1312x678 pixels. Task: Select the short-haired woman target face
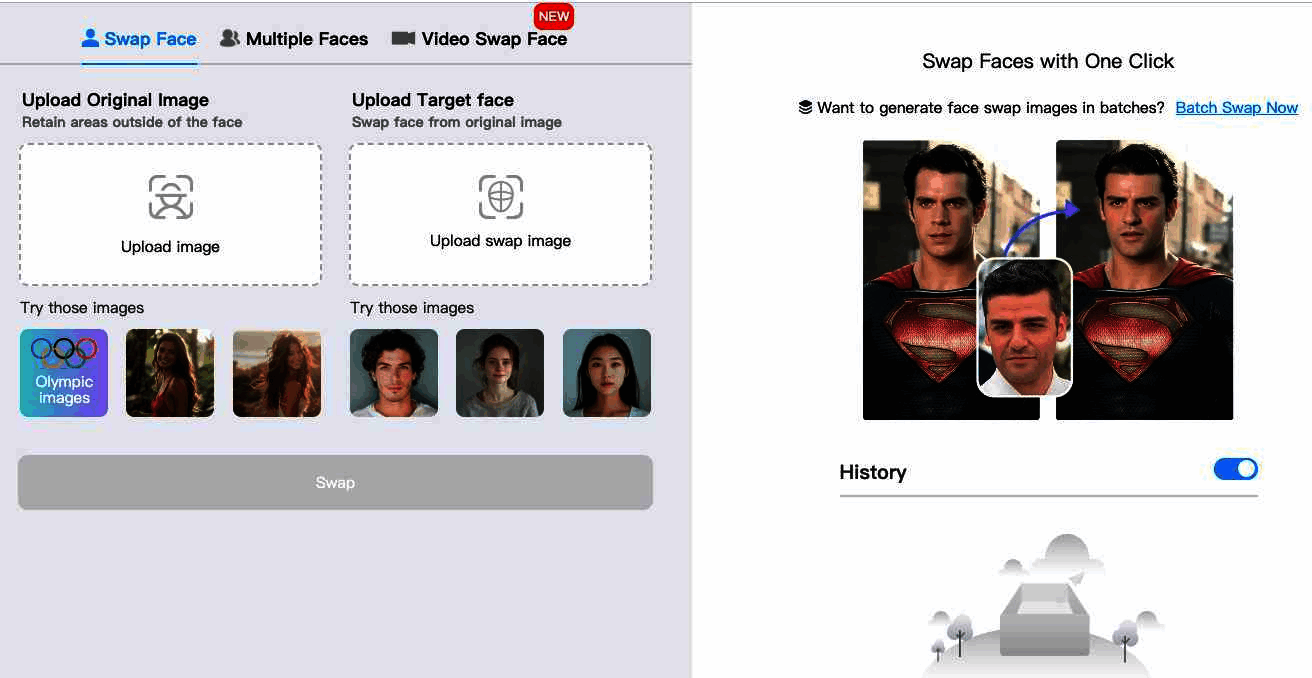500,373
